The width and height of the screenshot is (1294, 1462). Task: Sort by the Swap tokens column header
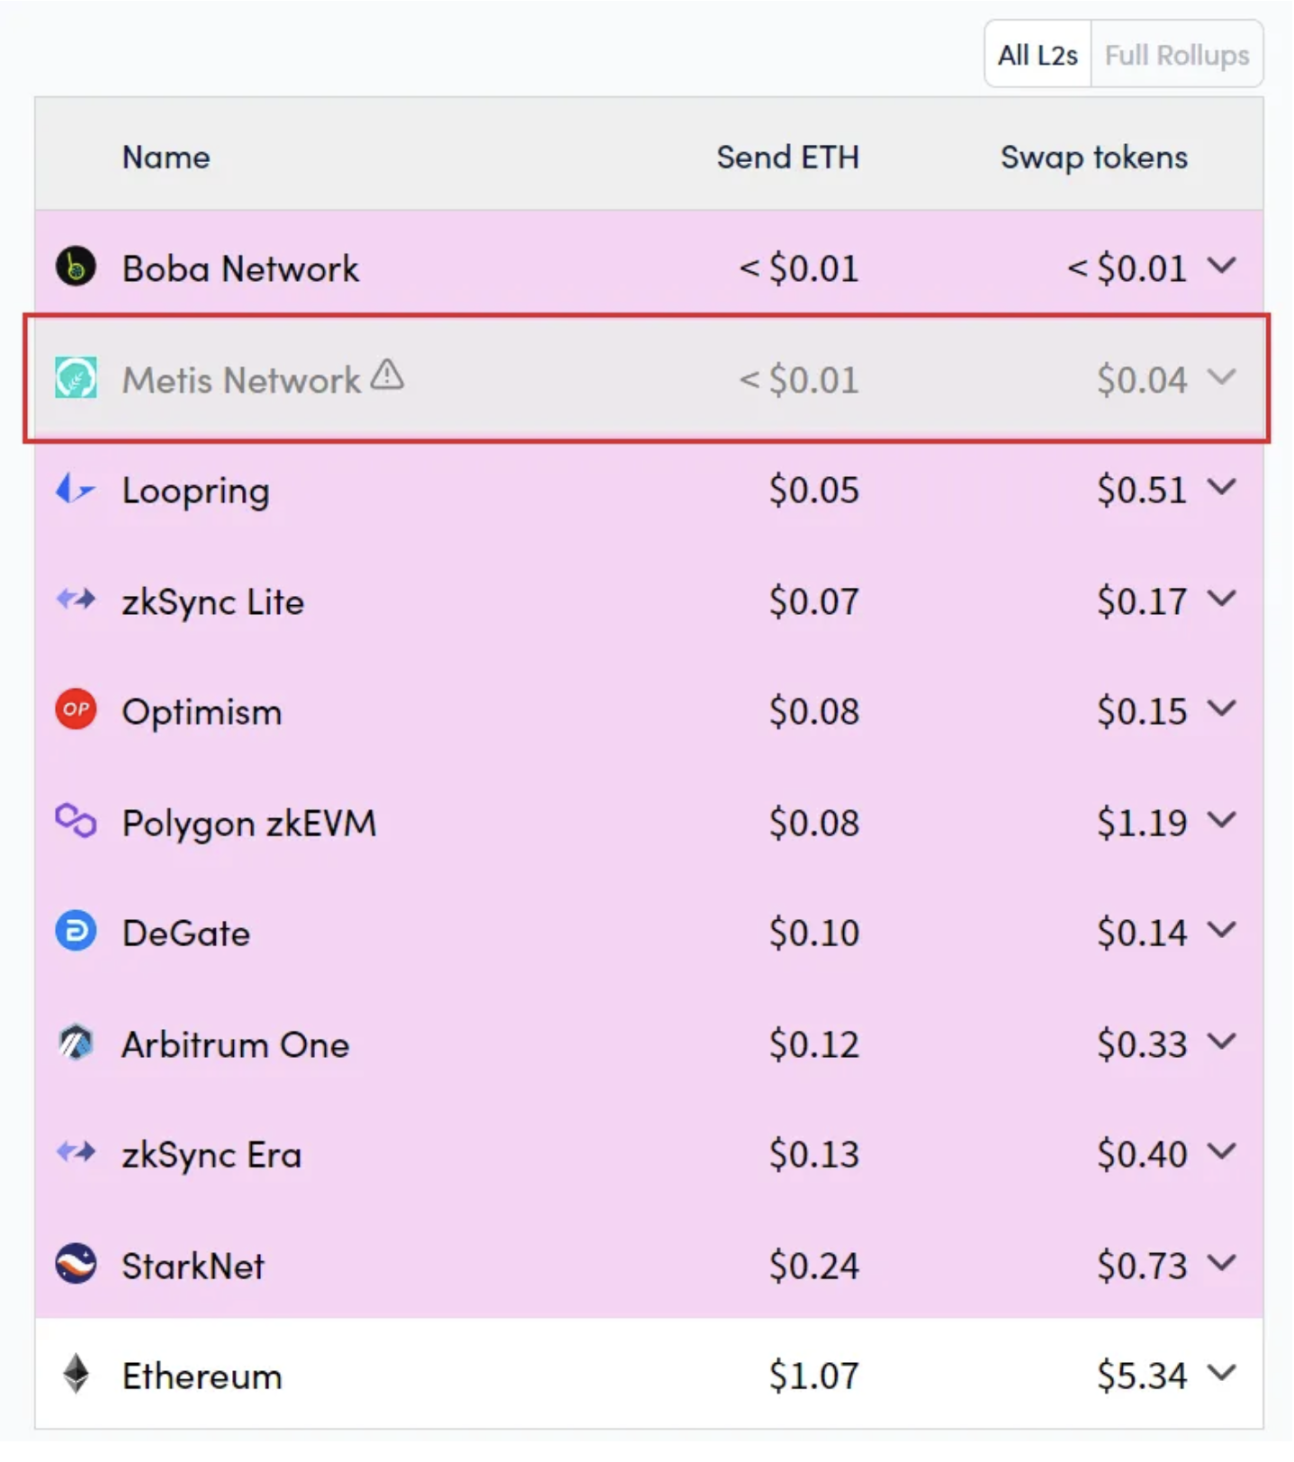coord(1094,157)
